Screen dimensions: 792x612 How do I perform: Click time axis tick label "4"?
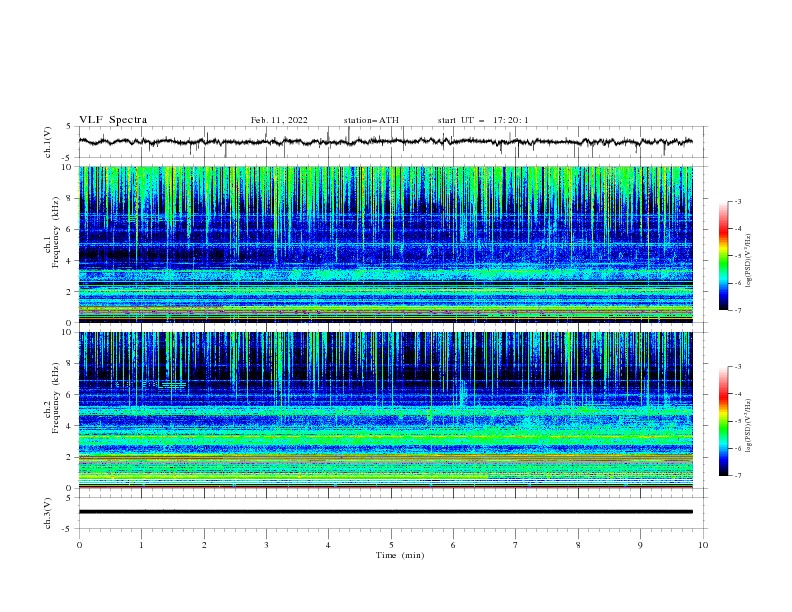pyautogui.click(x=329, y=545)
